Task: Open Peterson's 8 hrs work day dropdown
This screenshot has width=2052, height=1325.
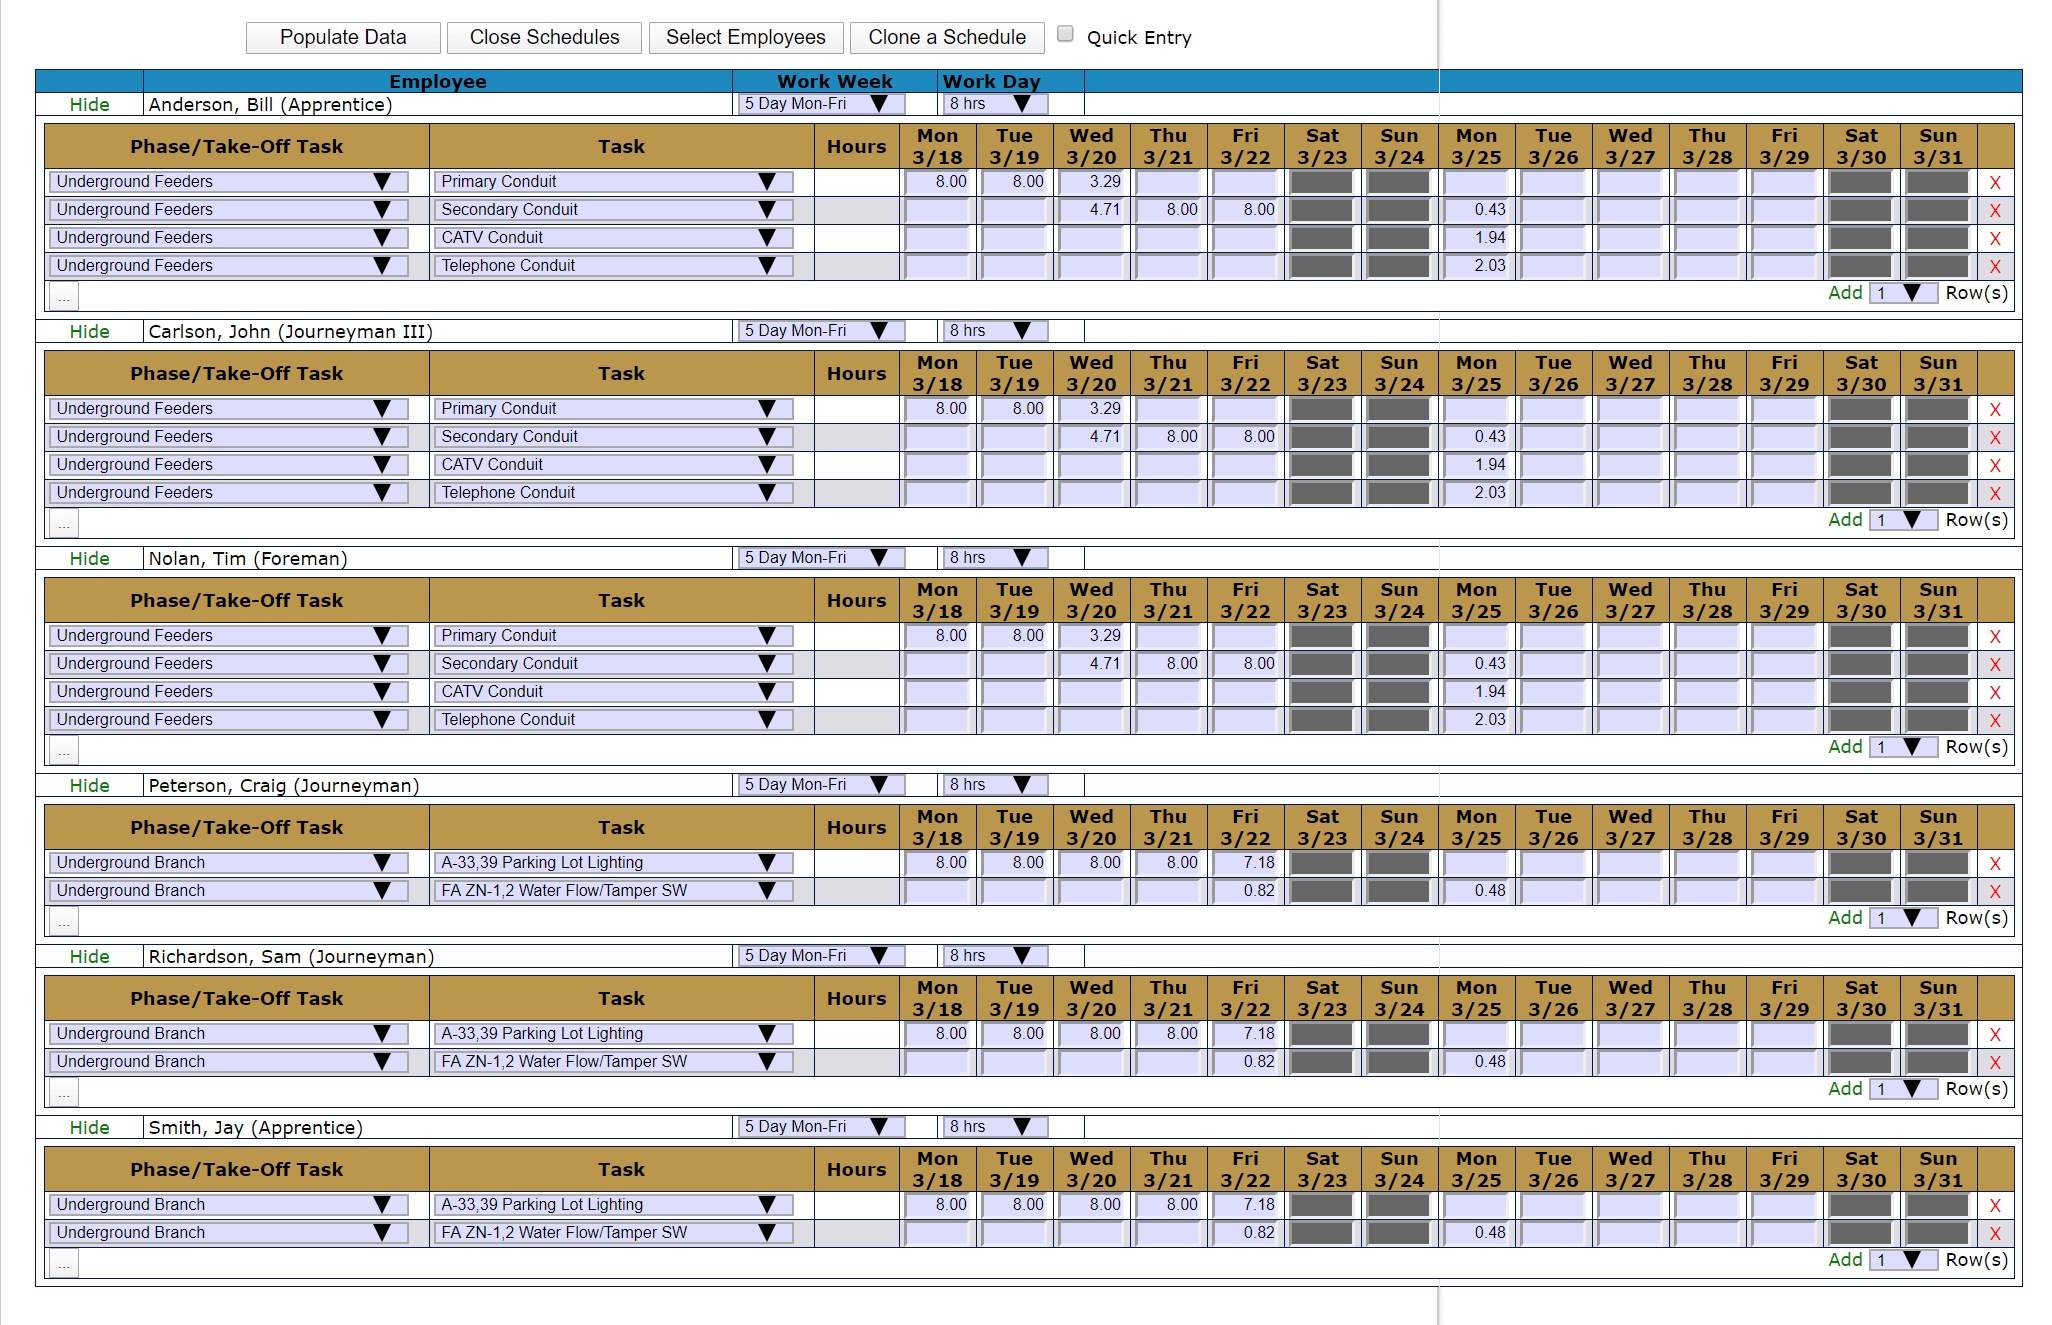Action: [995, 784]
